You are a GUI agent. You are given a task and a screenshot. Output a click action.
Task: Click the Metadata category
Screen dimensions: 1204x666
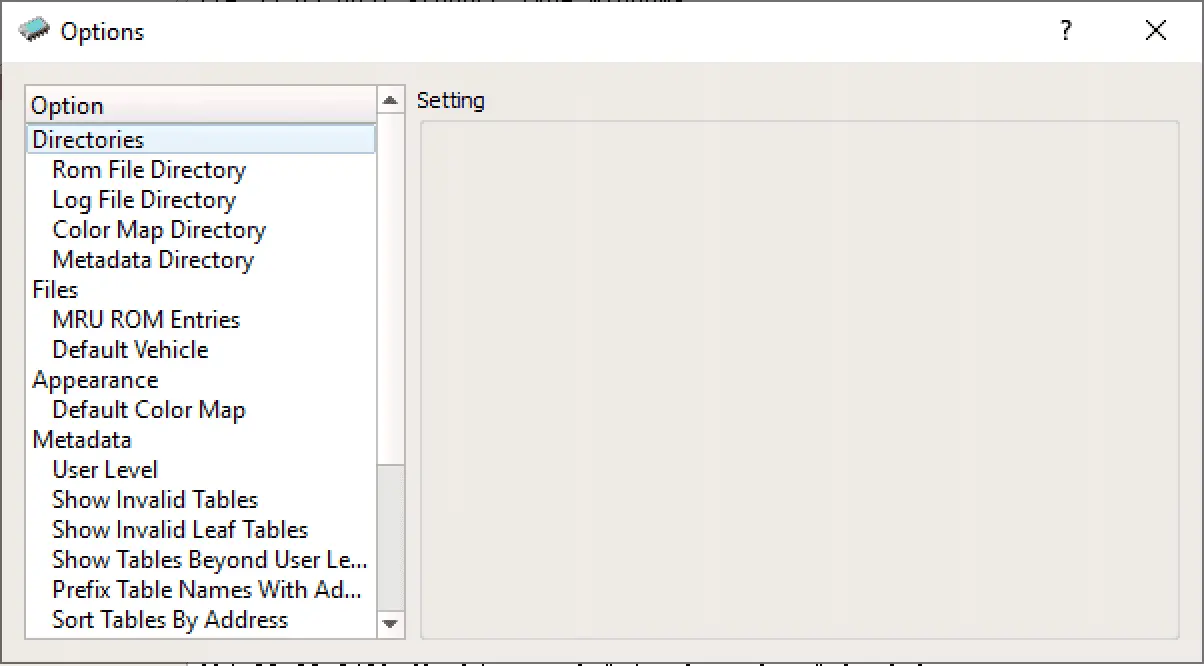[x=82, y=440]
